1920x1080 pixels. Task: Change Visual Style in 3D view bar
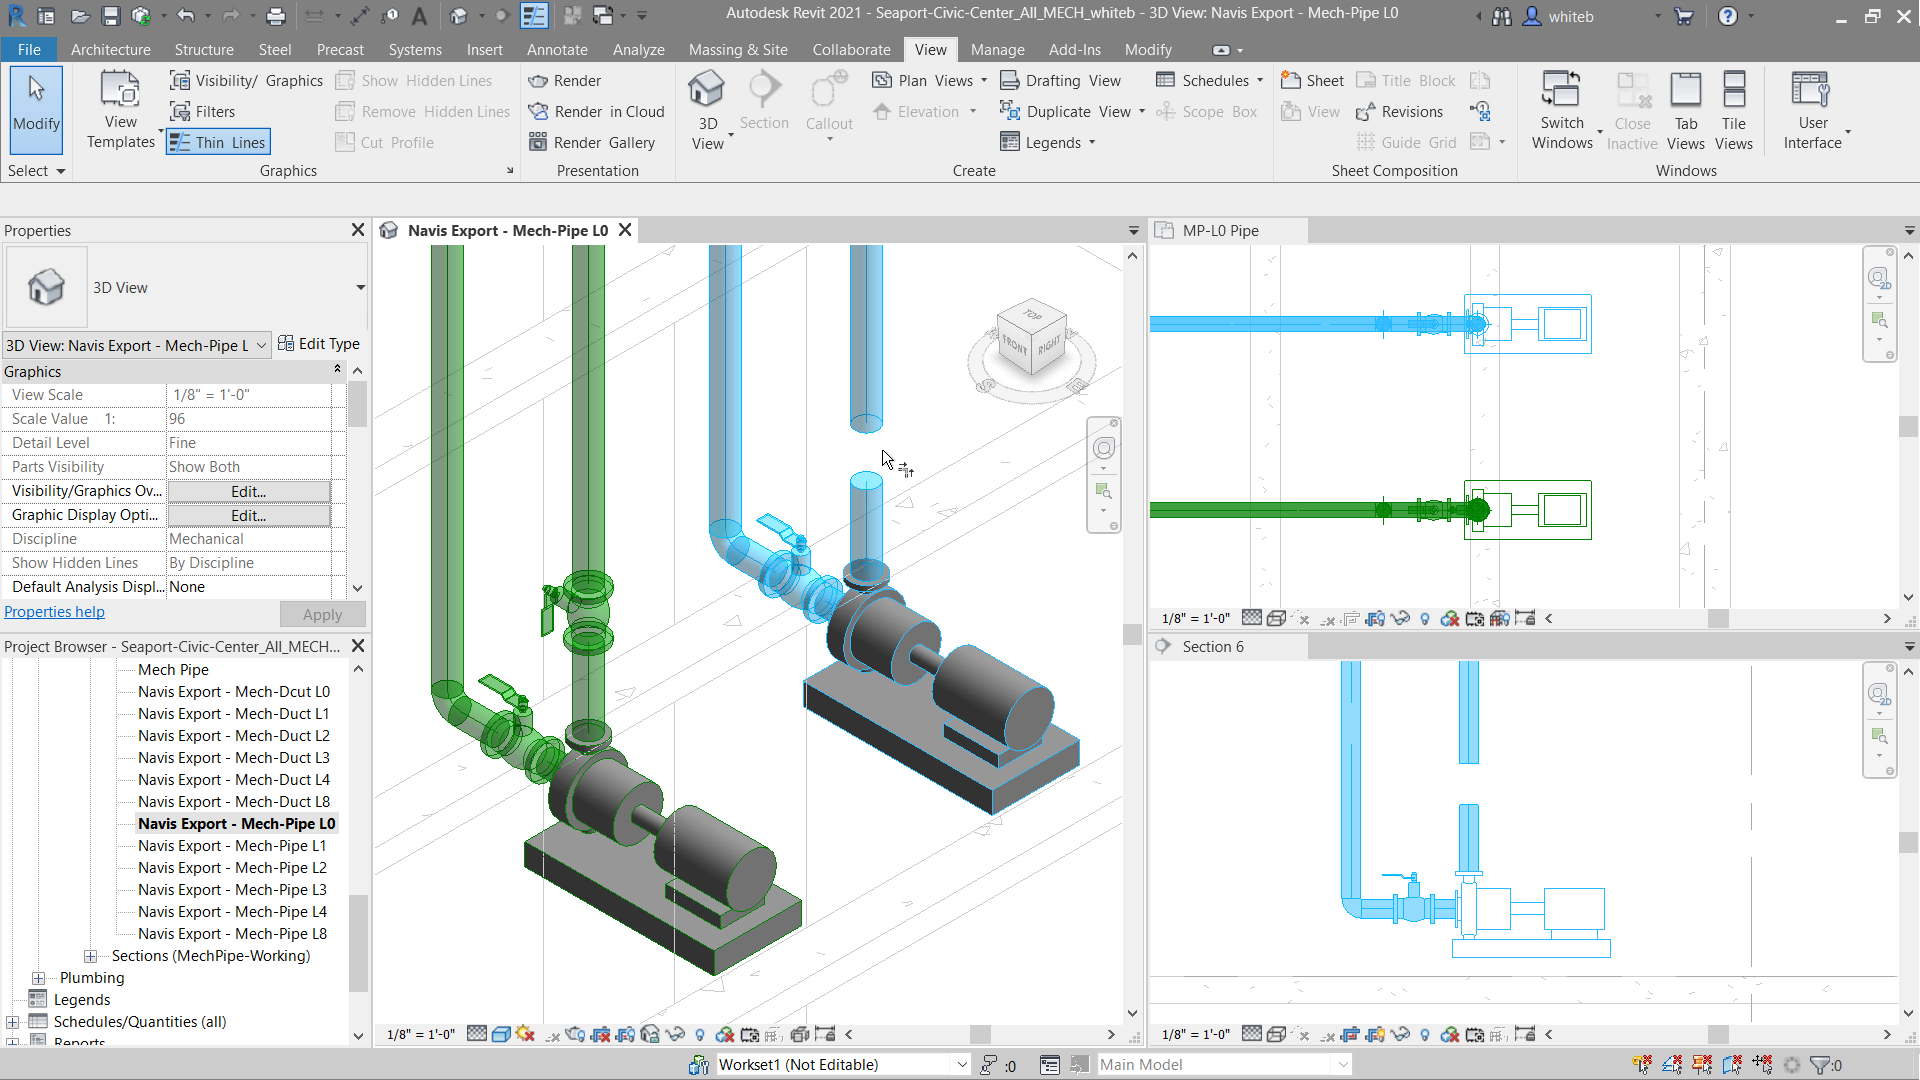501,1034
